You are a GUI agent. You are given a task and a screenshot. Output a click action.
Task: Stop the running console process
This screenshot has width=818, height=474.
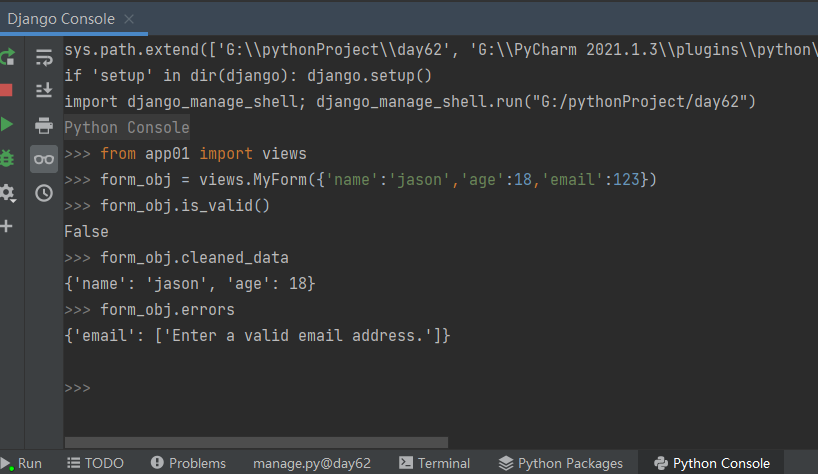(7, 90)
